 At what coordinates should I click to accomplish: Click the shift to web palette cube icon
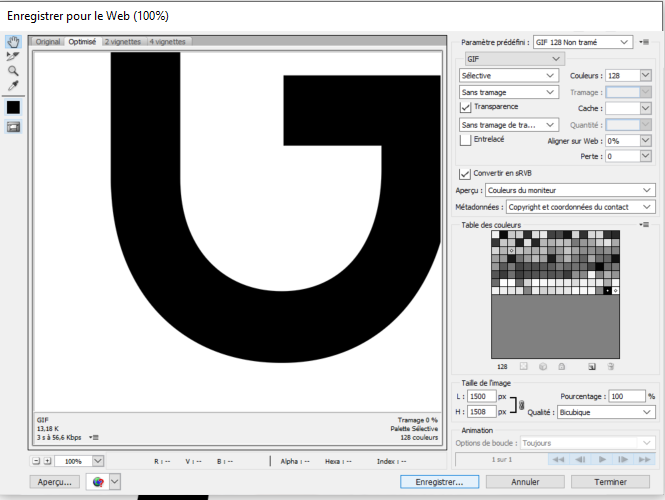coord(543,366)
